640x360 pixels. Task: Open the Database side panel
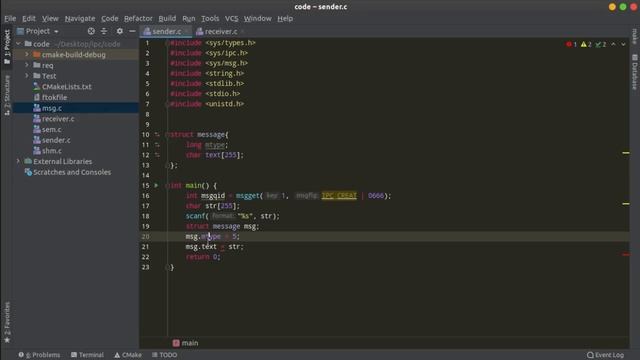click(634, 72)
